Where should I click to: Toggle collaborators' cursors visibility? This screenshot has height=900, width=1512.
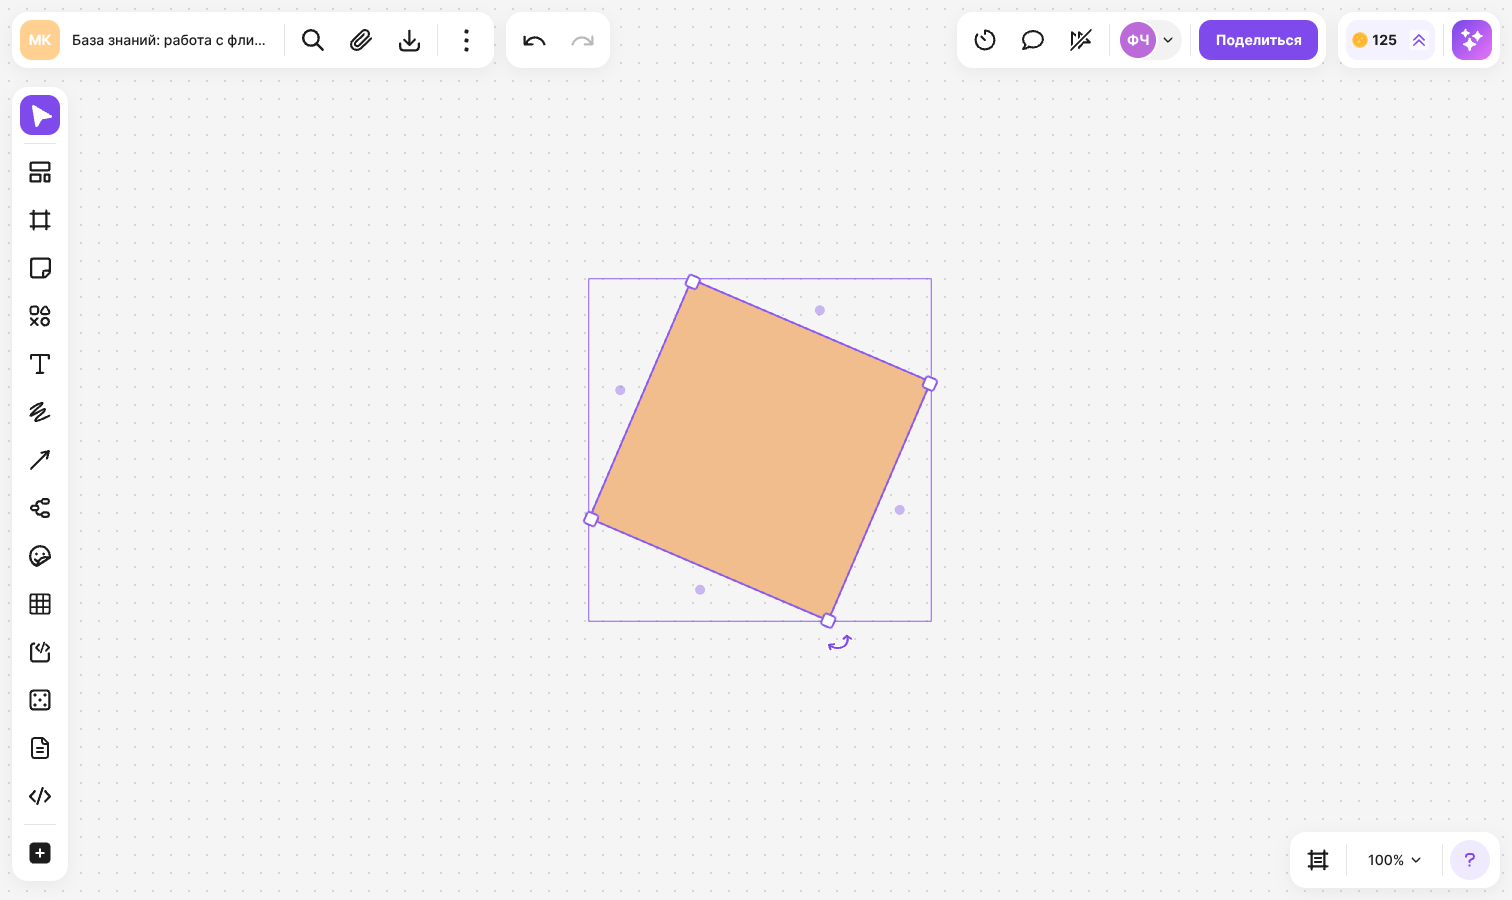1081,40
